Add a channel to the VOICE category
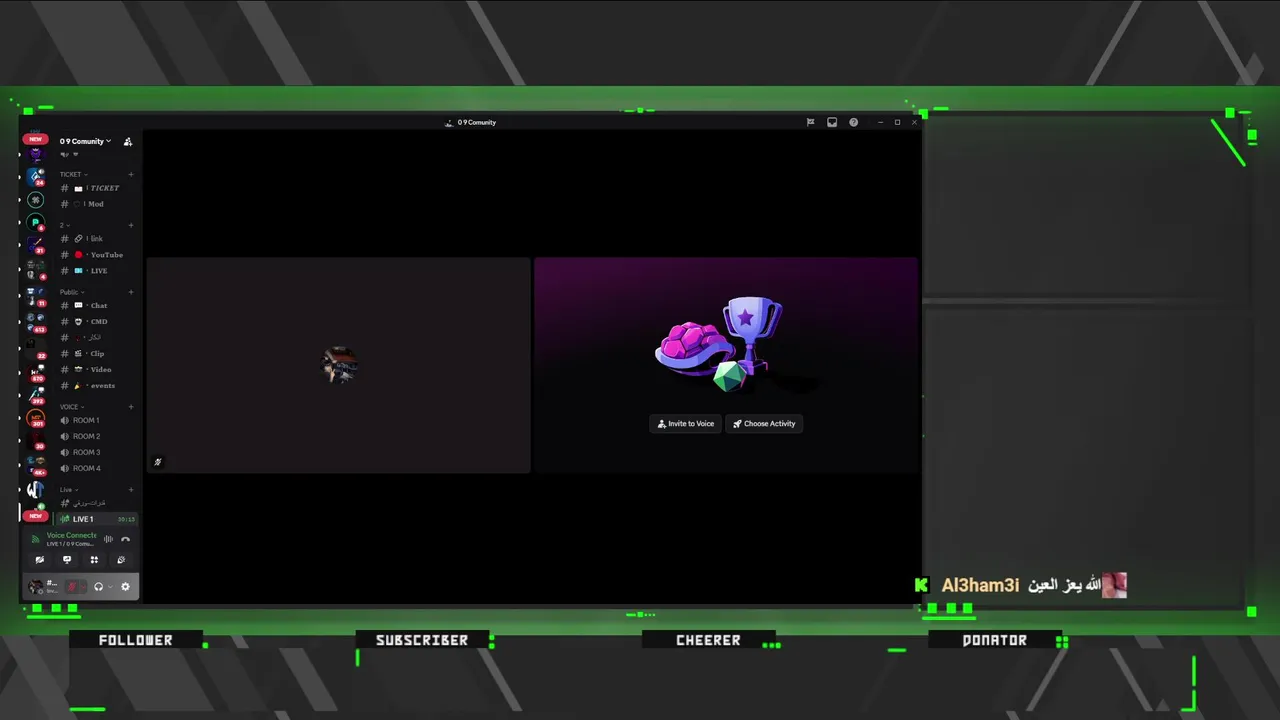Viewport: 1280px width, 720px height. click(131, 407)
